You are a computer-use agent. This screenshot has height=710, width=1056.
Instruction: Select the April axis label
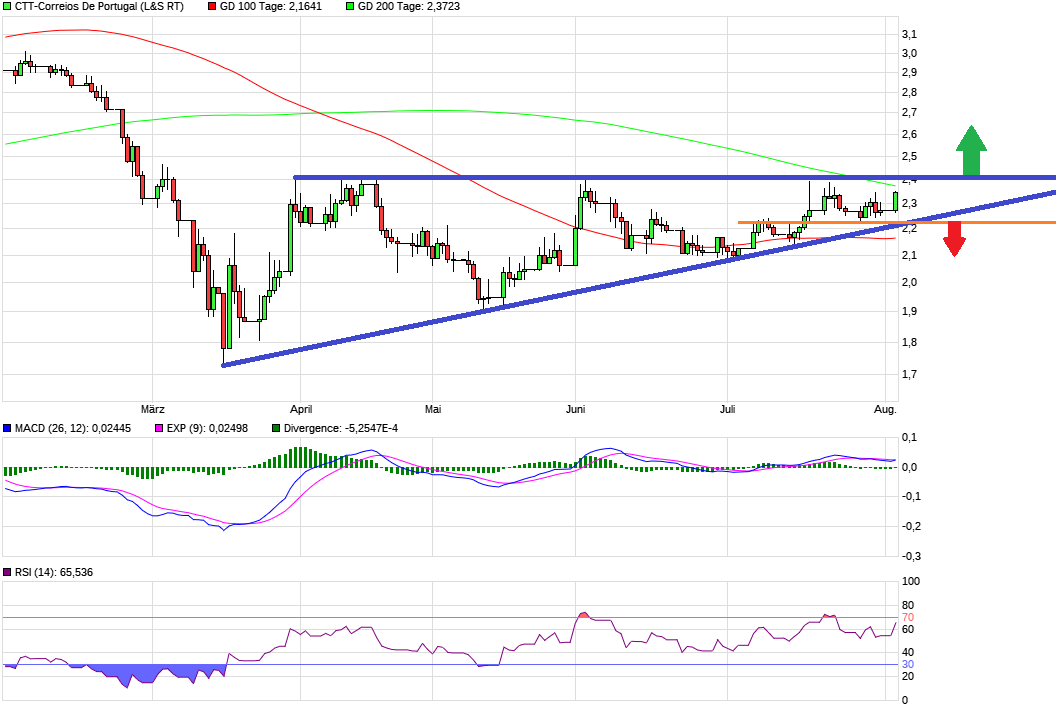pyautogui.click(x=301, y=409)
